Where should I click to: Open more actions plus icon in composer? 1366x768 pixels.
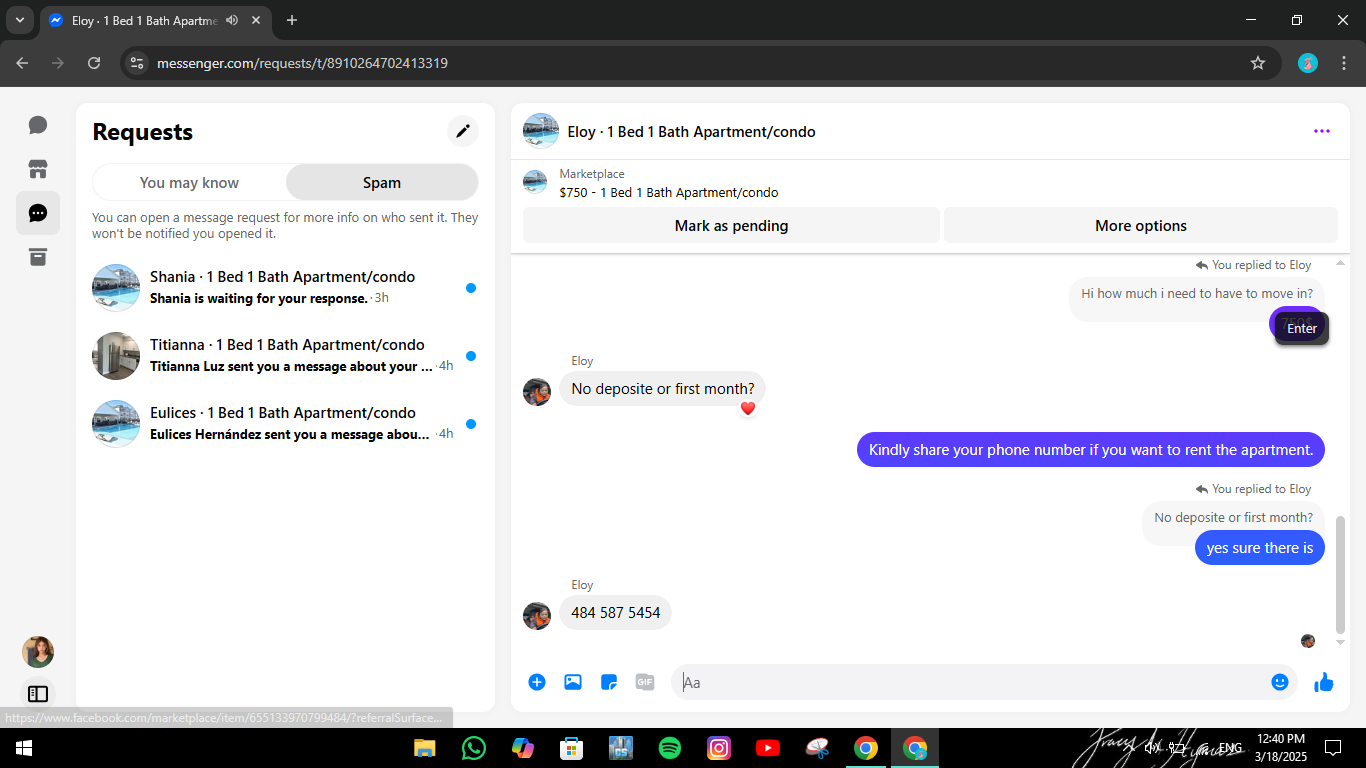coord(537,682)
